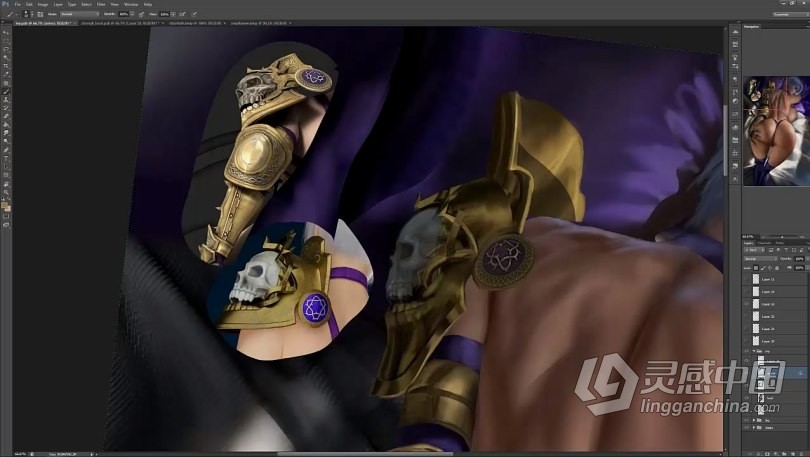Image resolution: width=810 pixels, height=457 pixels.
Task: Open the Opacity slider arrow in options bar
Action: click(132, 14)
